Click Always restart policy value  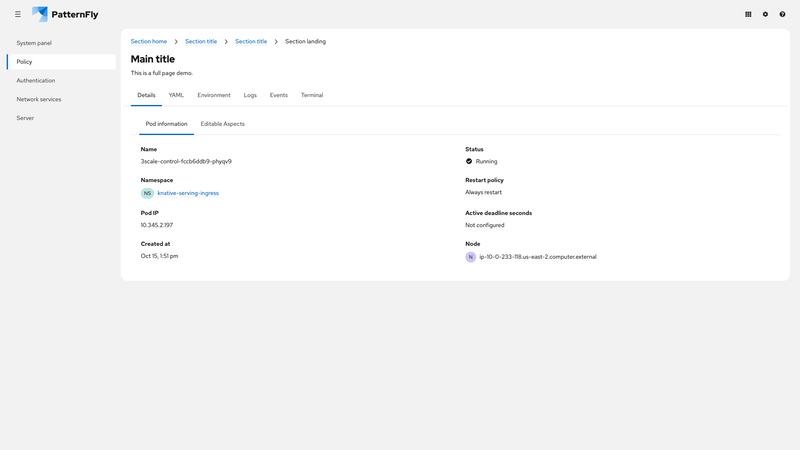[x=483, y=192]
